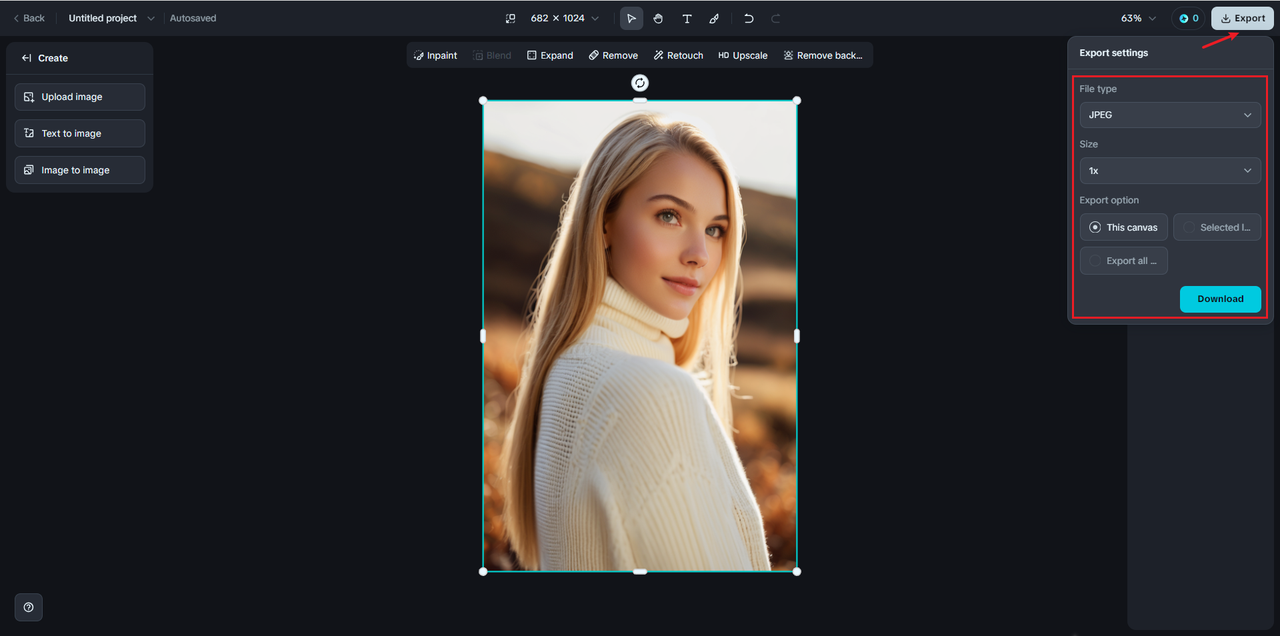Click the Blend tool
The height and width of the screenshot is (636, 1280).
(492, 55)
